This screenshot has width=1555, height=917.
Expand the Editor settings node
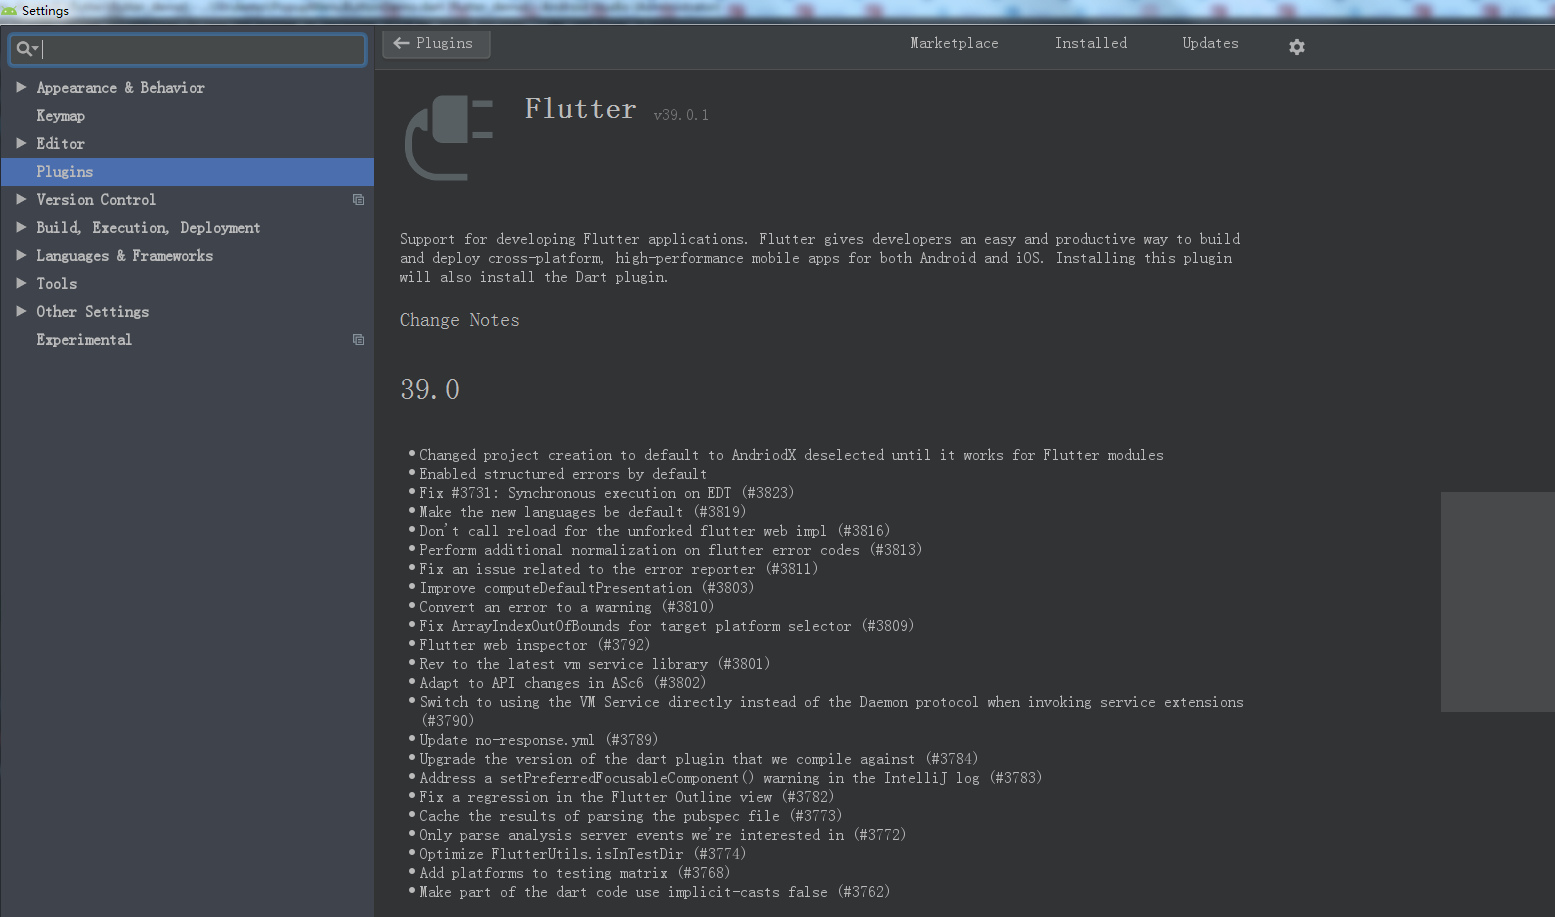pos(21,143)
